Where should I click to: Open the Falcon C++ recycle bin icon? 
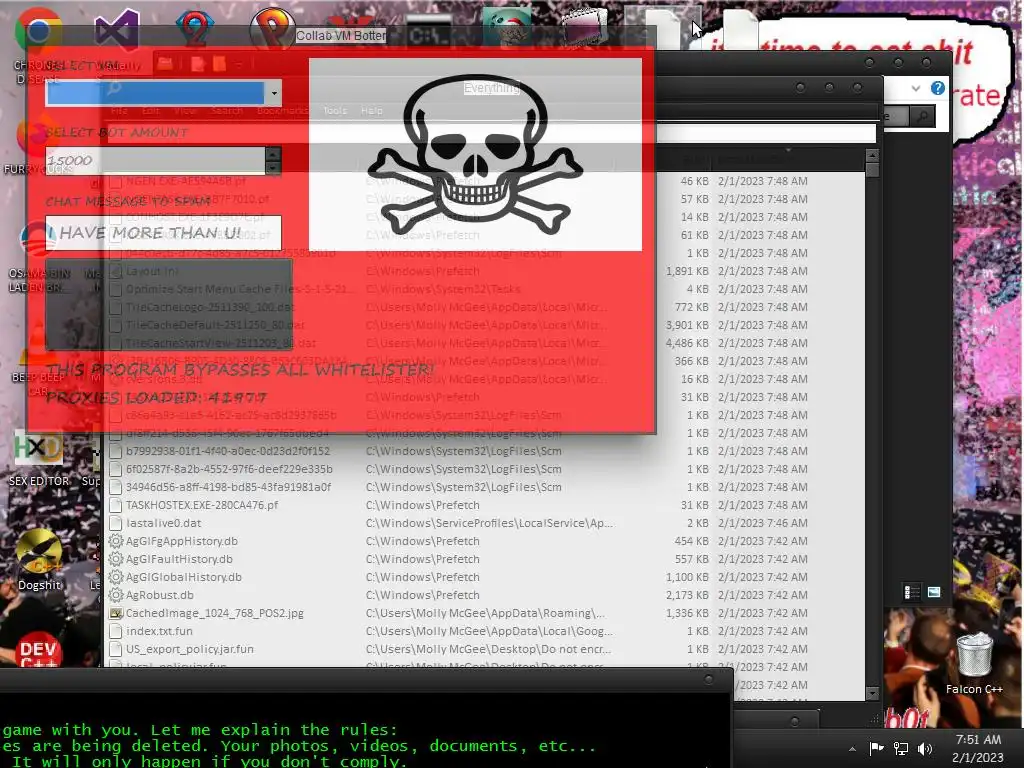[x=974, y=654]
